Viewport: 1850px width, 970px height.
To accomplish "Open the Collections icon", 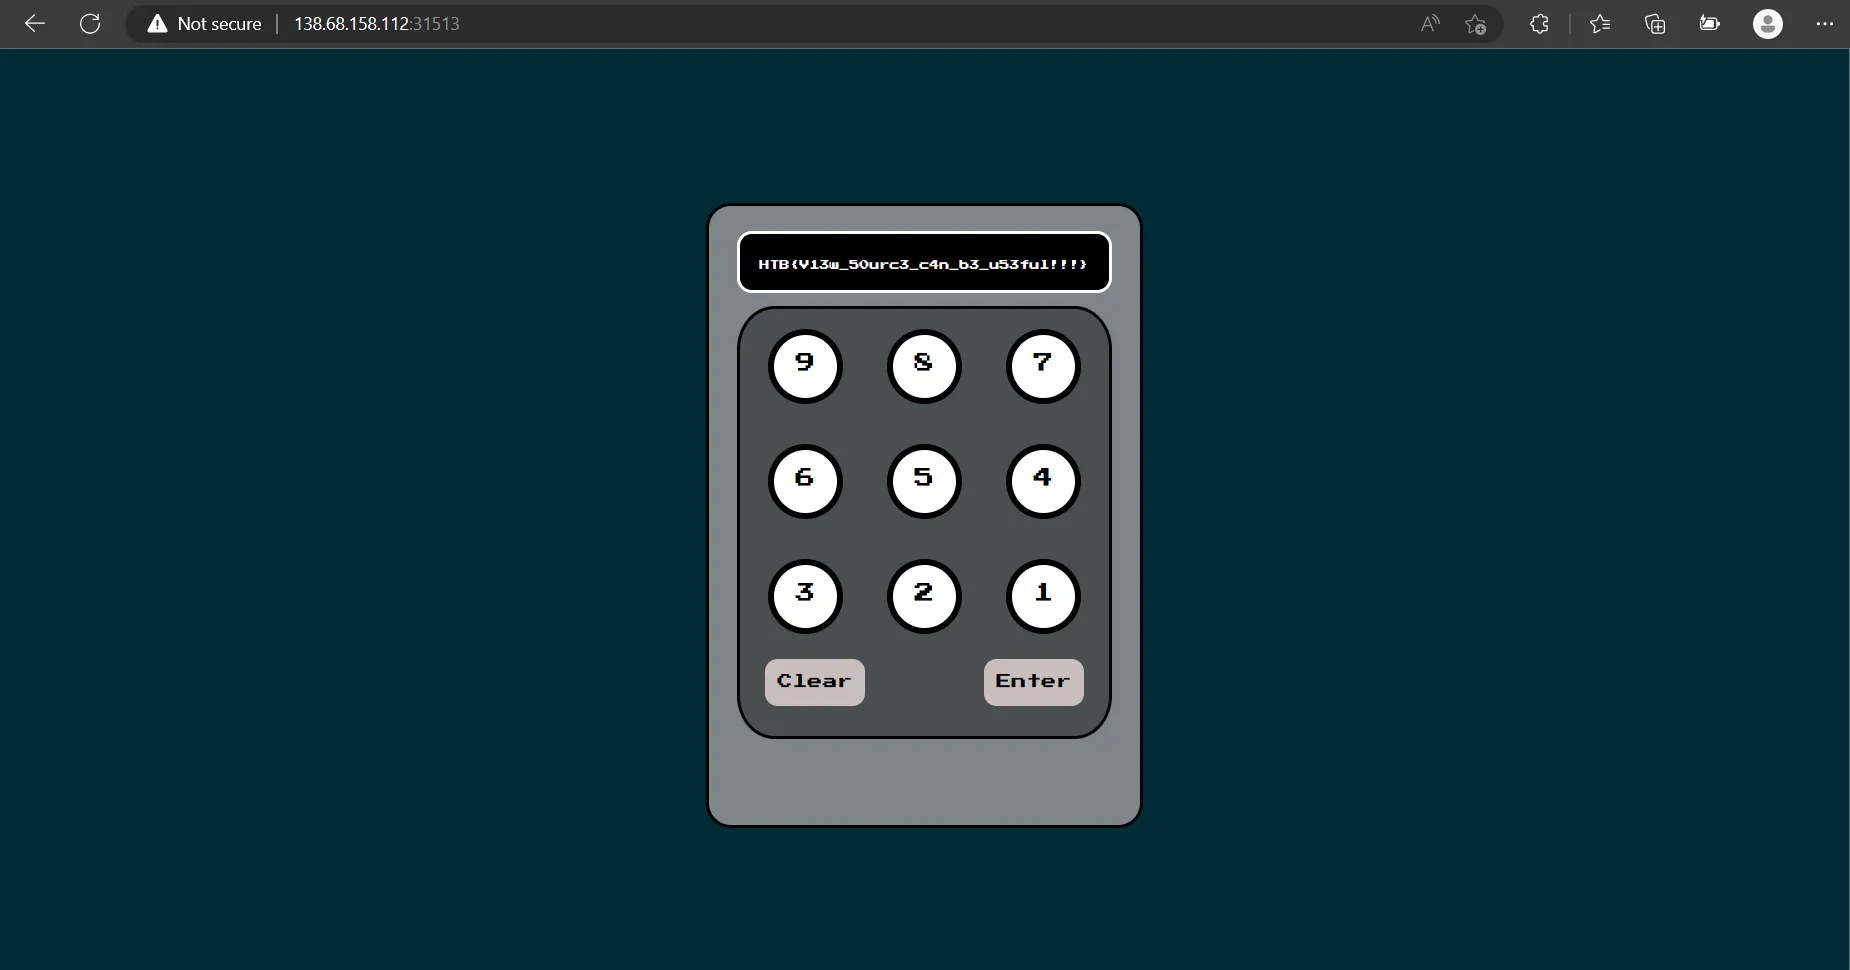I will [x=1655, y=24].
